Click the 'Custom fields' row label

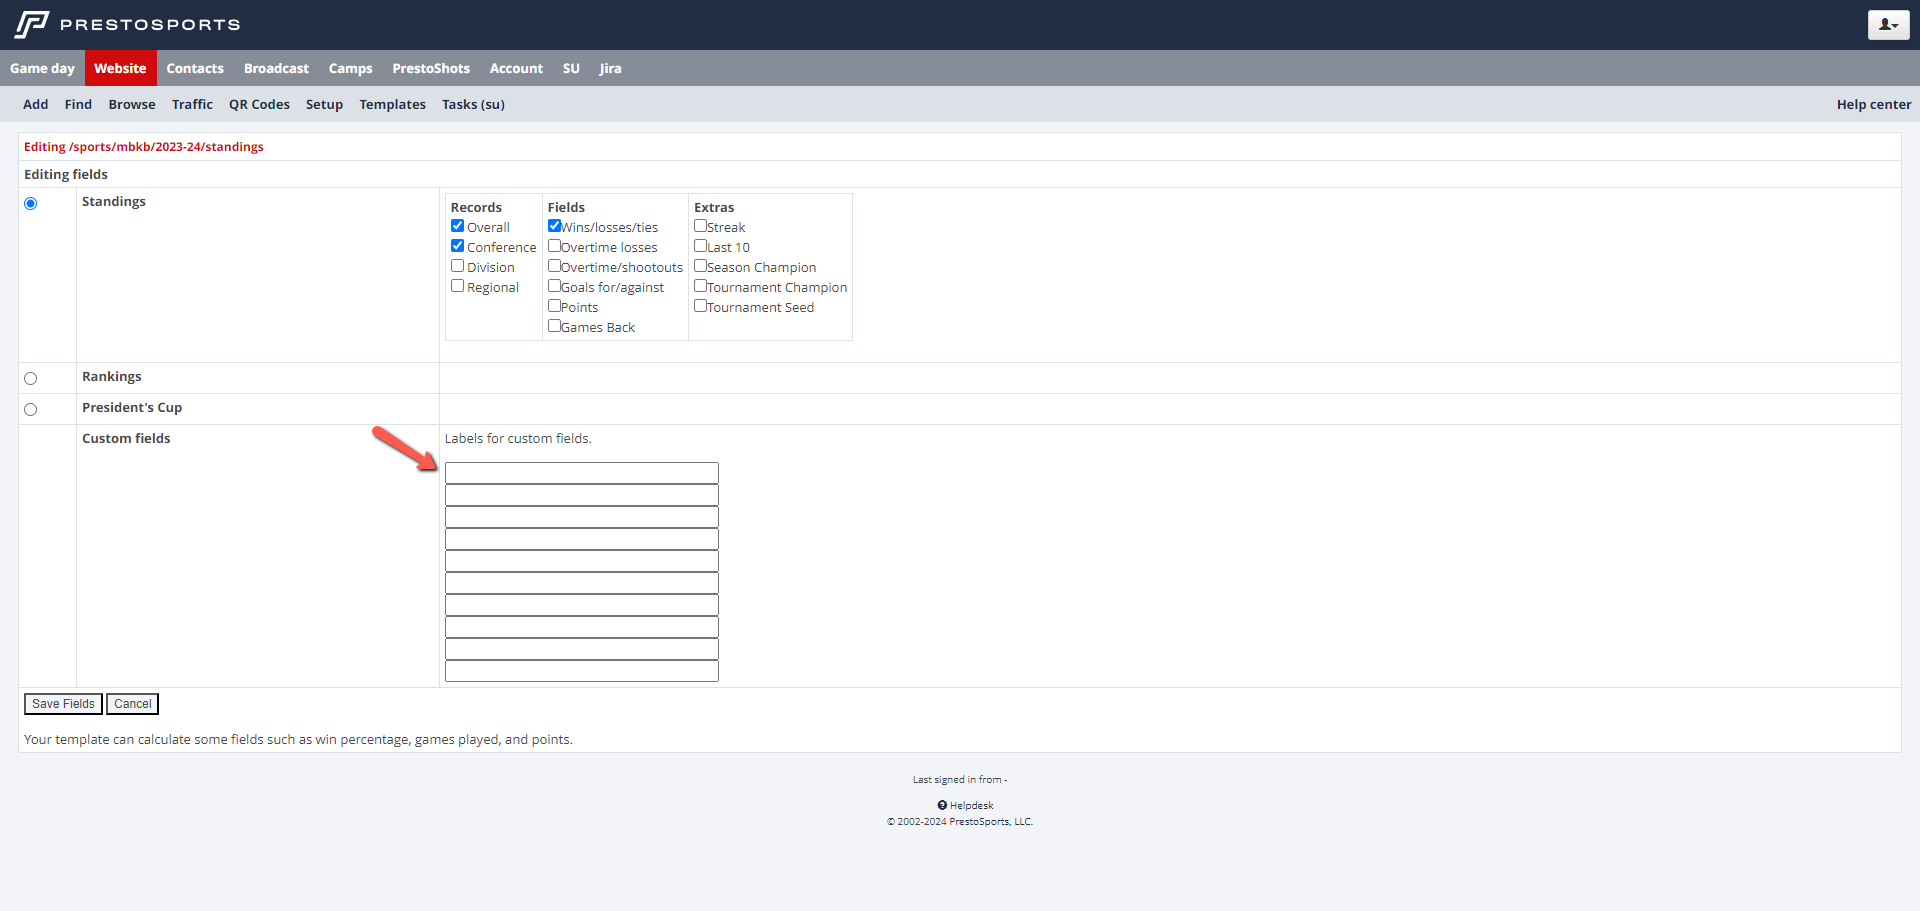(126, 439)
